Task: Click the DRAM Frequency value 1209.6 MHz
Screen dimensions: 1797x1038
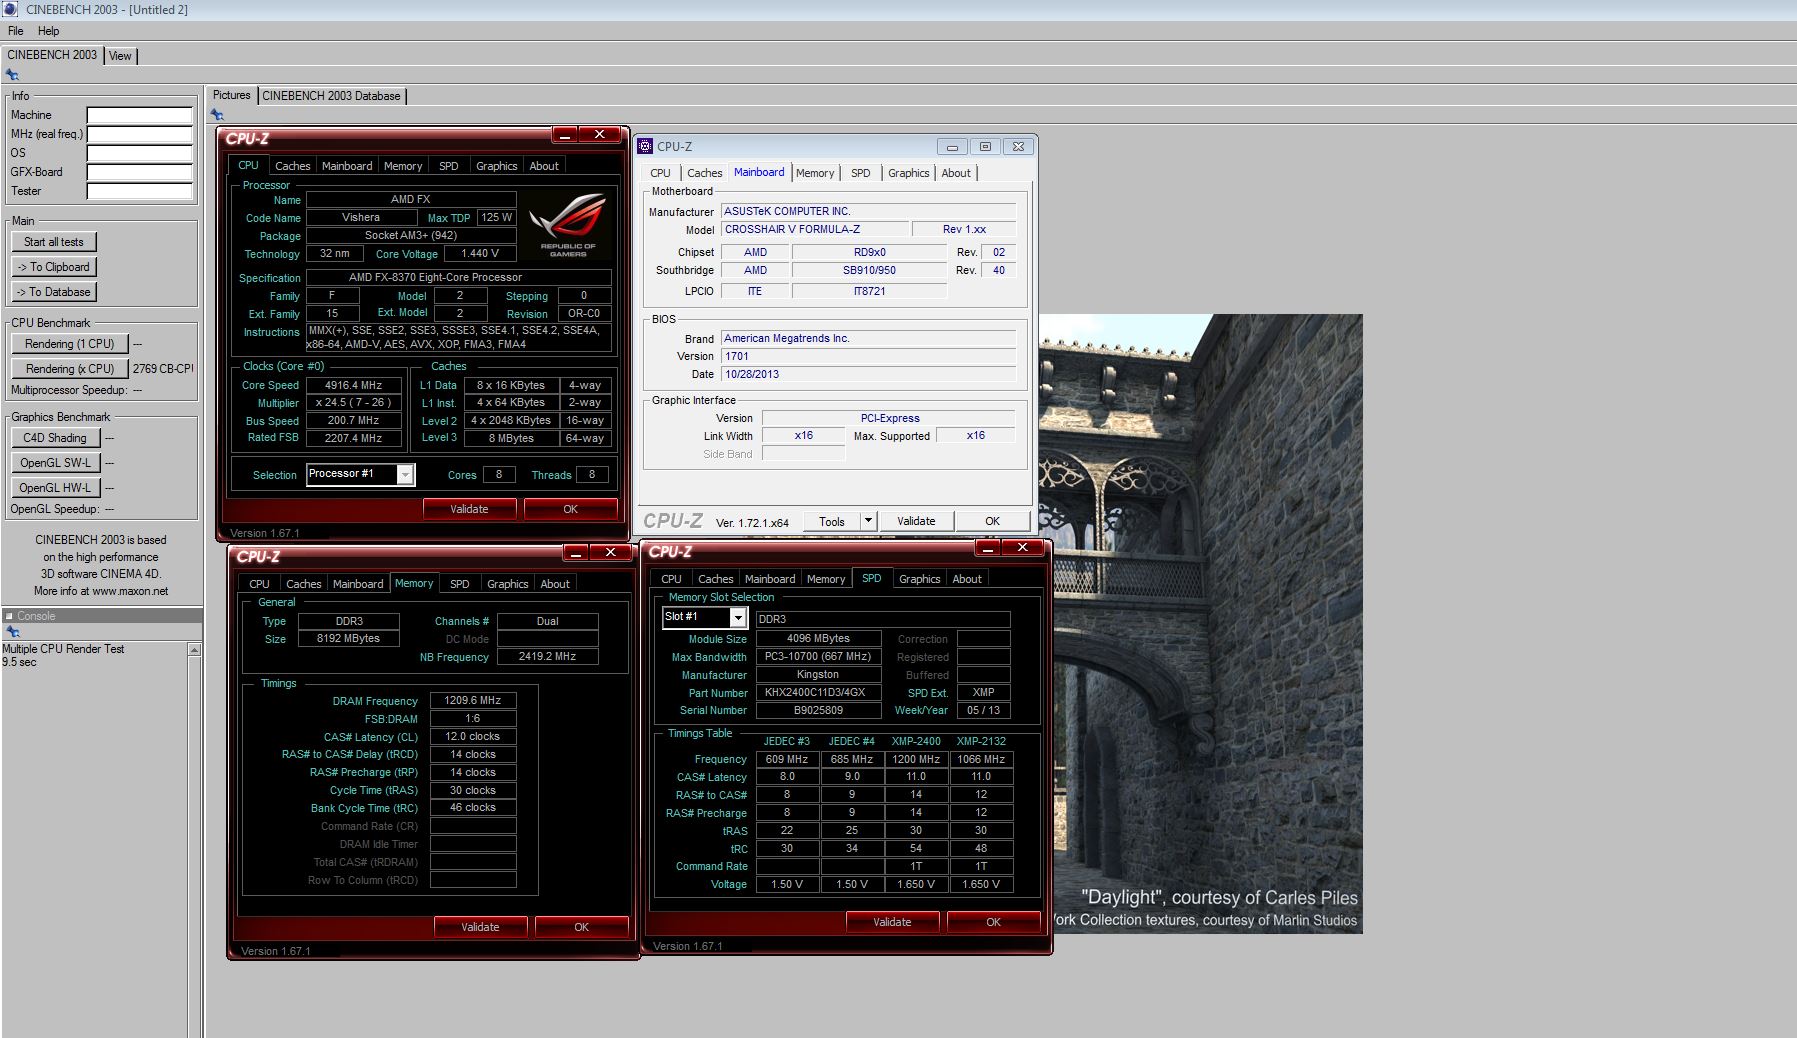Action: [x=473, y=701]
